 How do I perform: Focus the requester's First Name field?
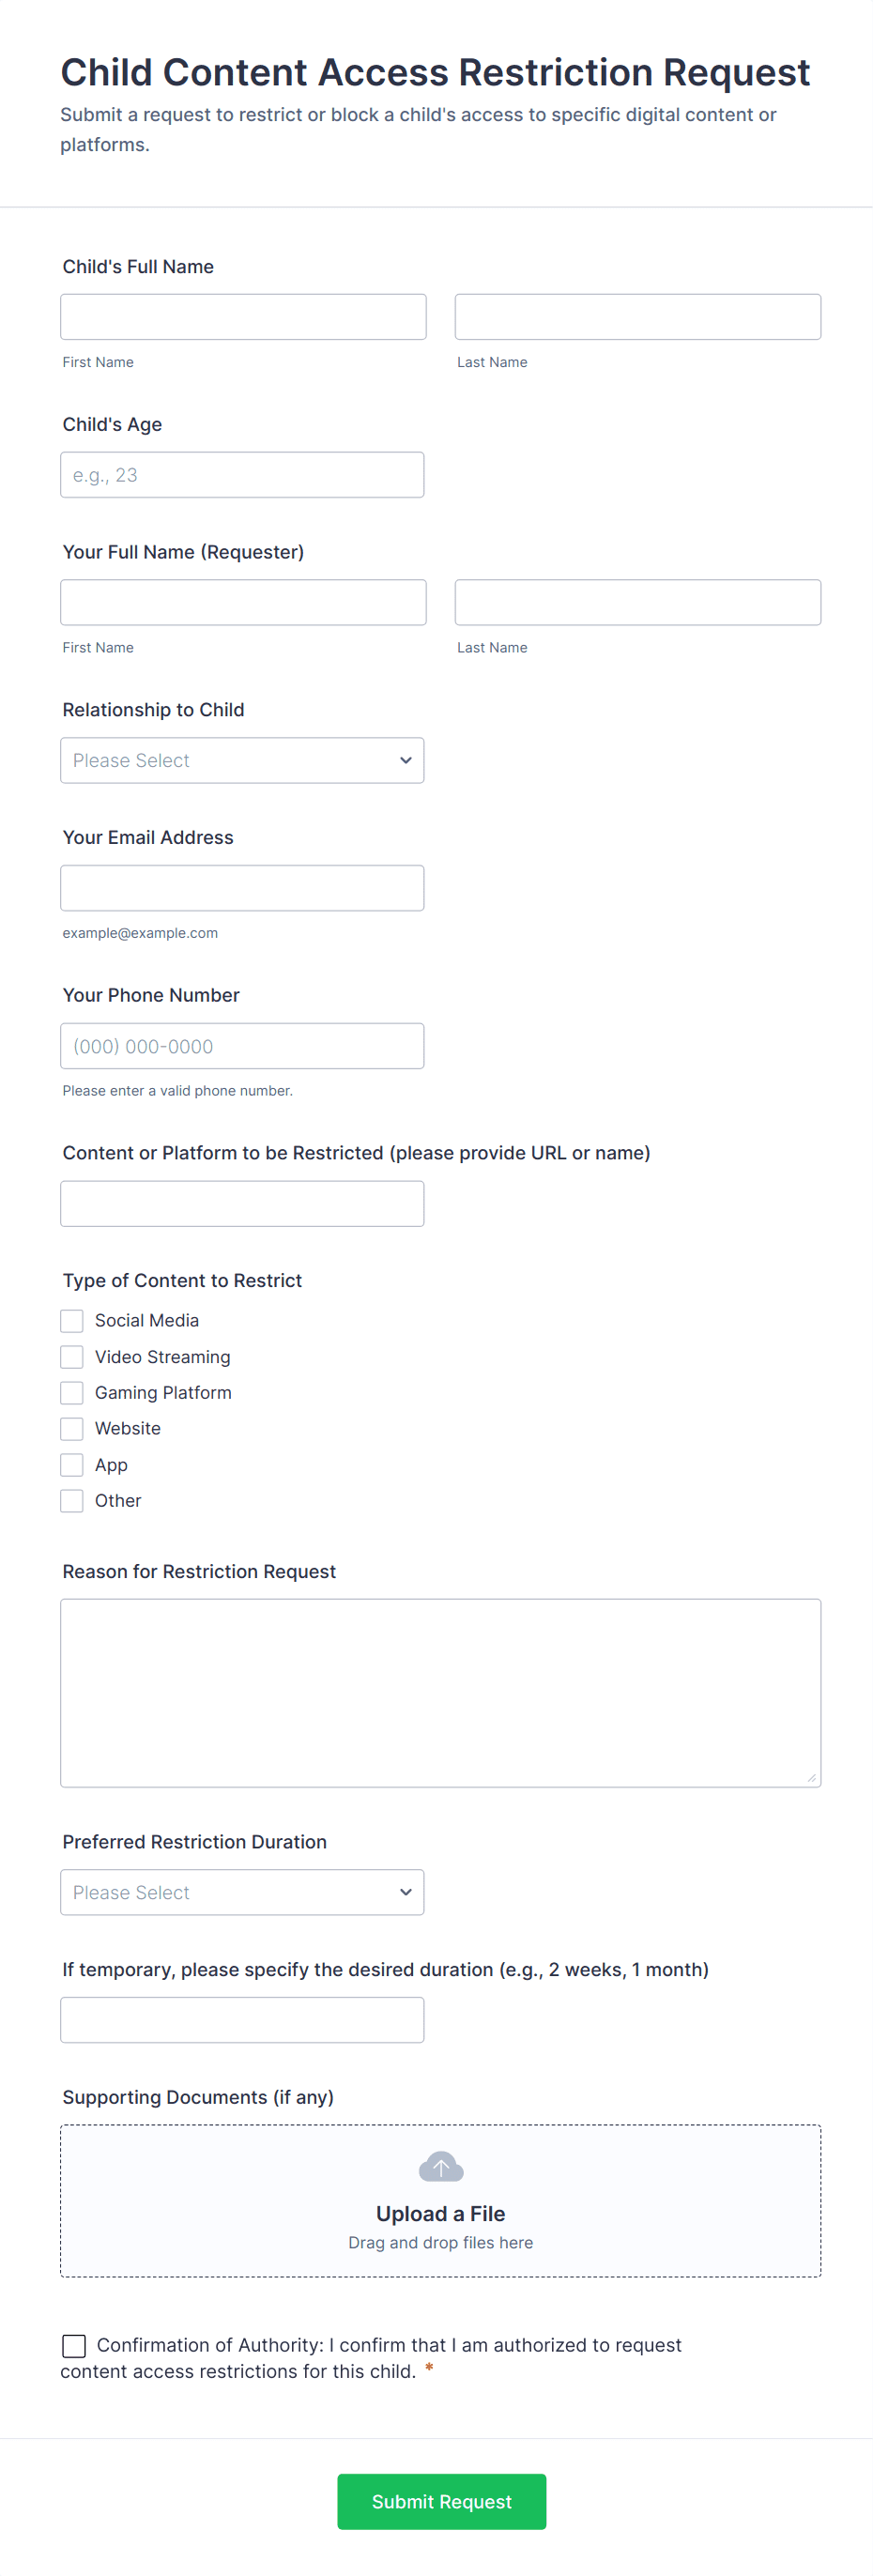[243, 603]
